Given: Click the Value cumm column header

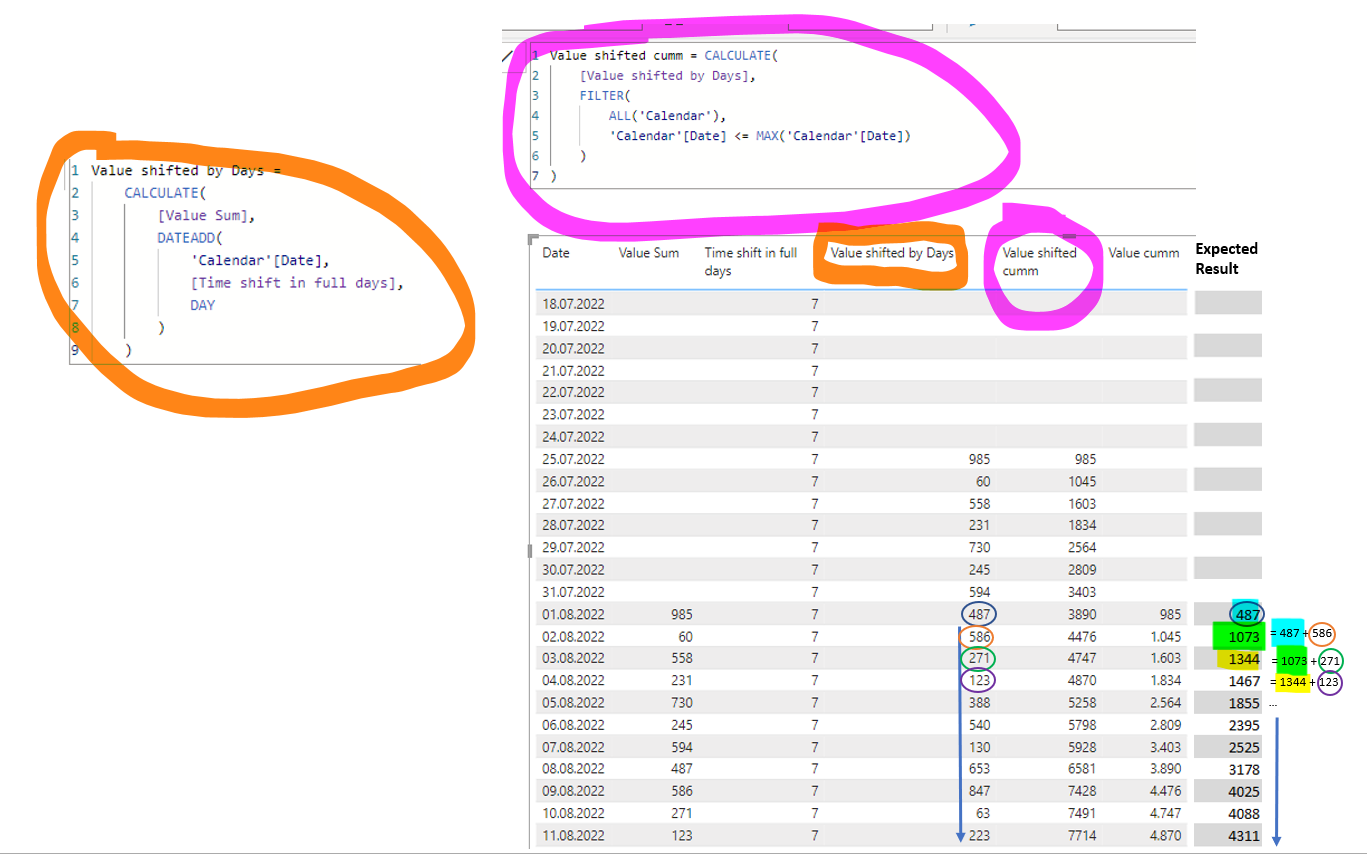Looking at the screenshot, I should 1144,253.
